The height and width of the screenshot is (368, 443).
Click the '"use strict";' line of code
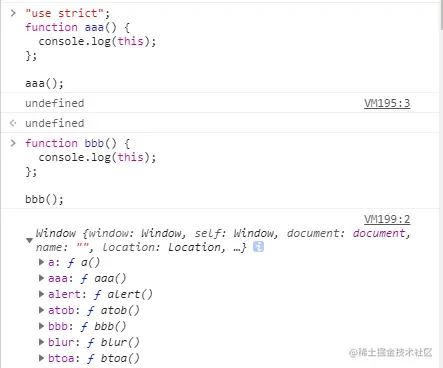click(67, 13)
